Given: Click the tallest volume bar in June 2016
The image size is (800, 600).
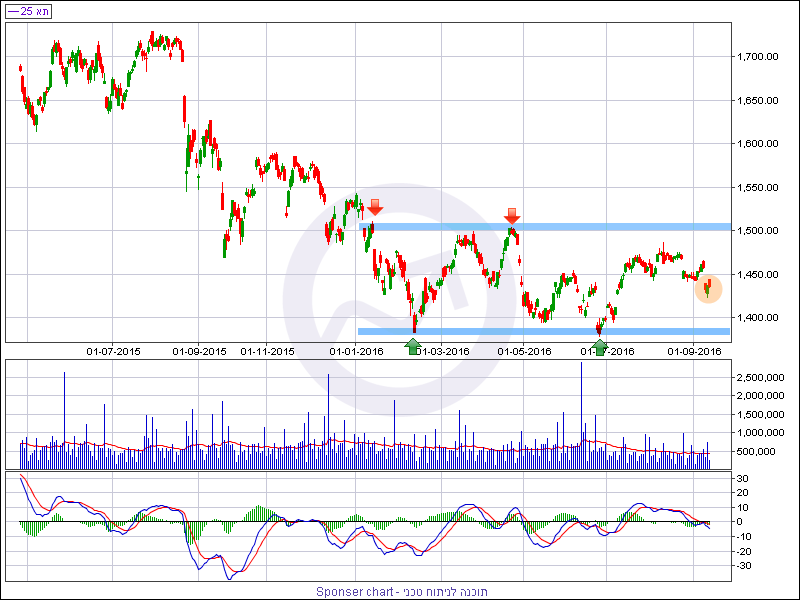Looking at the screenshot, I should [x=582, y=415].
